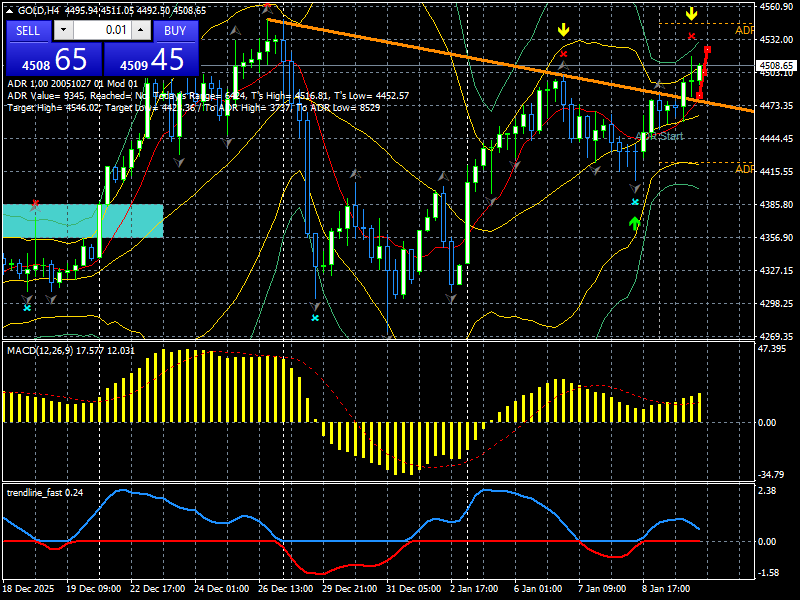Click MACD scale value 47.395
This screenshot has width=800, height=600.
772,348
